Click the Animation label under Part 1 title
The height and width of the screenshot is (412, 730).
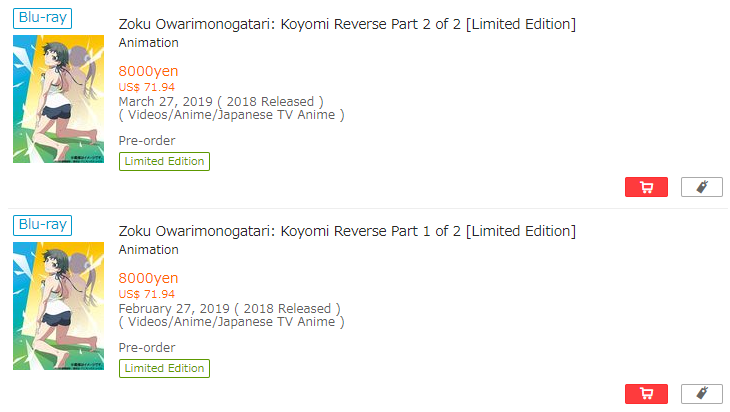[148, 250]
